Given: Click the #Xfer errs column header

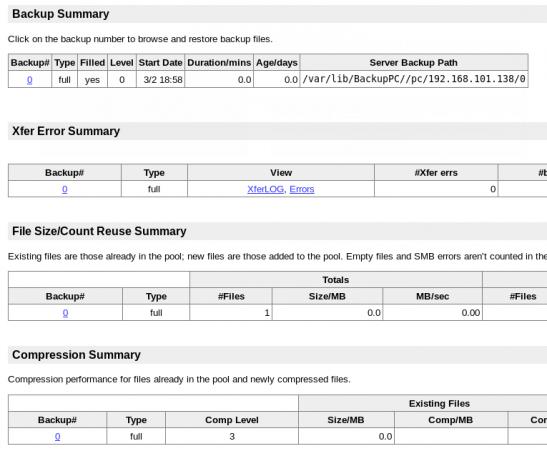Looking at the screenshot, I should (x=436, y=173).
